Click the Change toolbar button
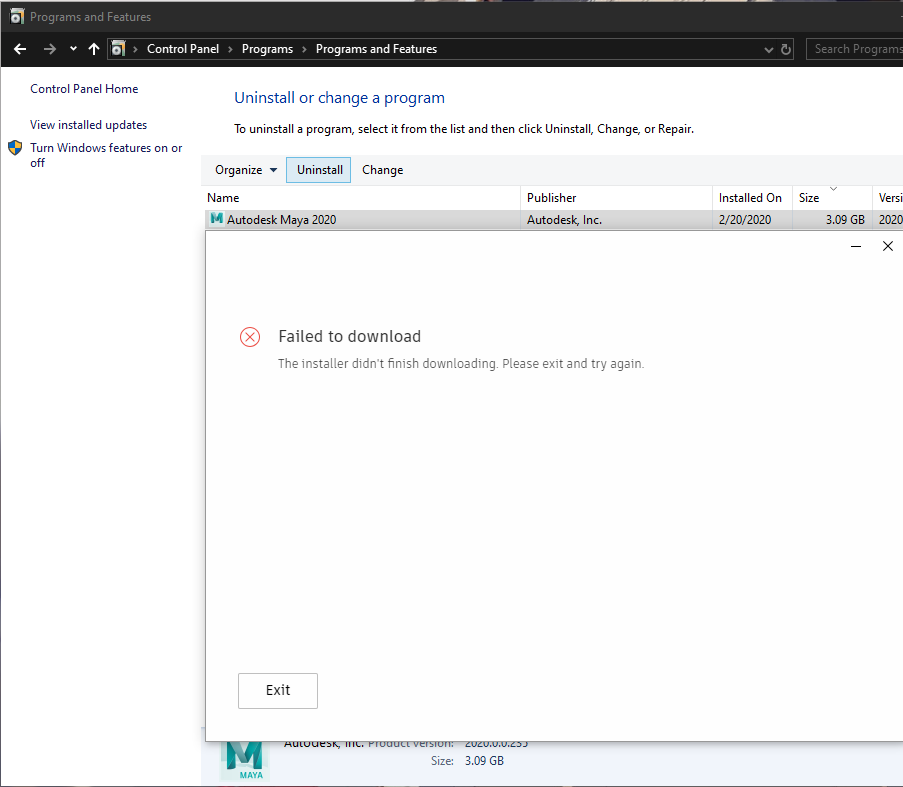The height and width of the screenshot is (787, 903). click(x=382, y=170)
